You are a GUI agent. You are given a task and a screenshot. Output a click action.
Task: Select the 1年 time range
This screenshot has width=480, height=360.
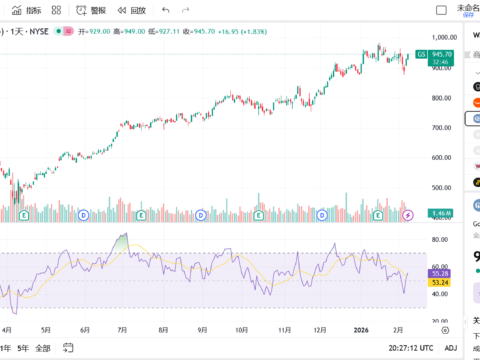pos(5,348)
